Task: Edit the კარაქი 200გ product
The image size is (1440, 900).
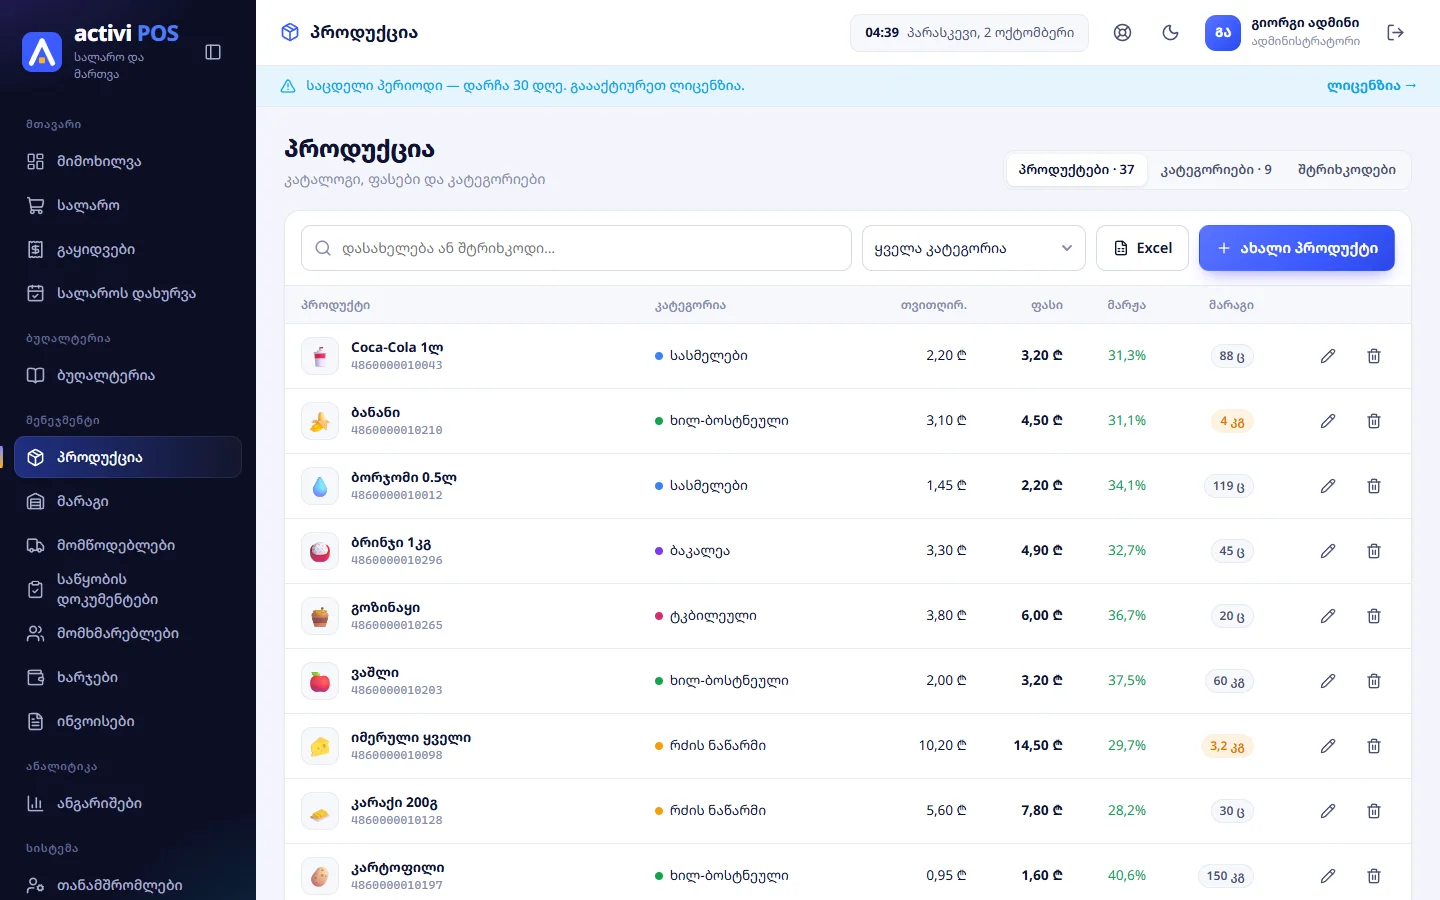Action: (1328, 811)
